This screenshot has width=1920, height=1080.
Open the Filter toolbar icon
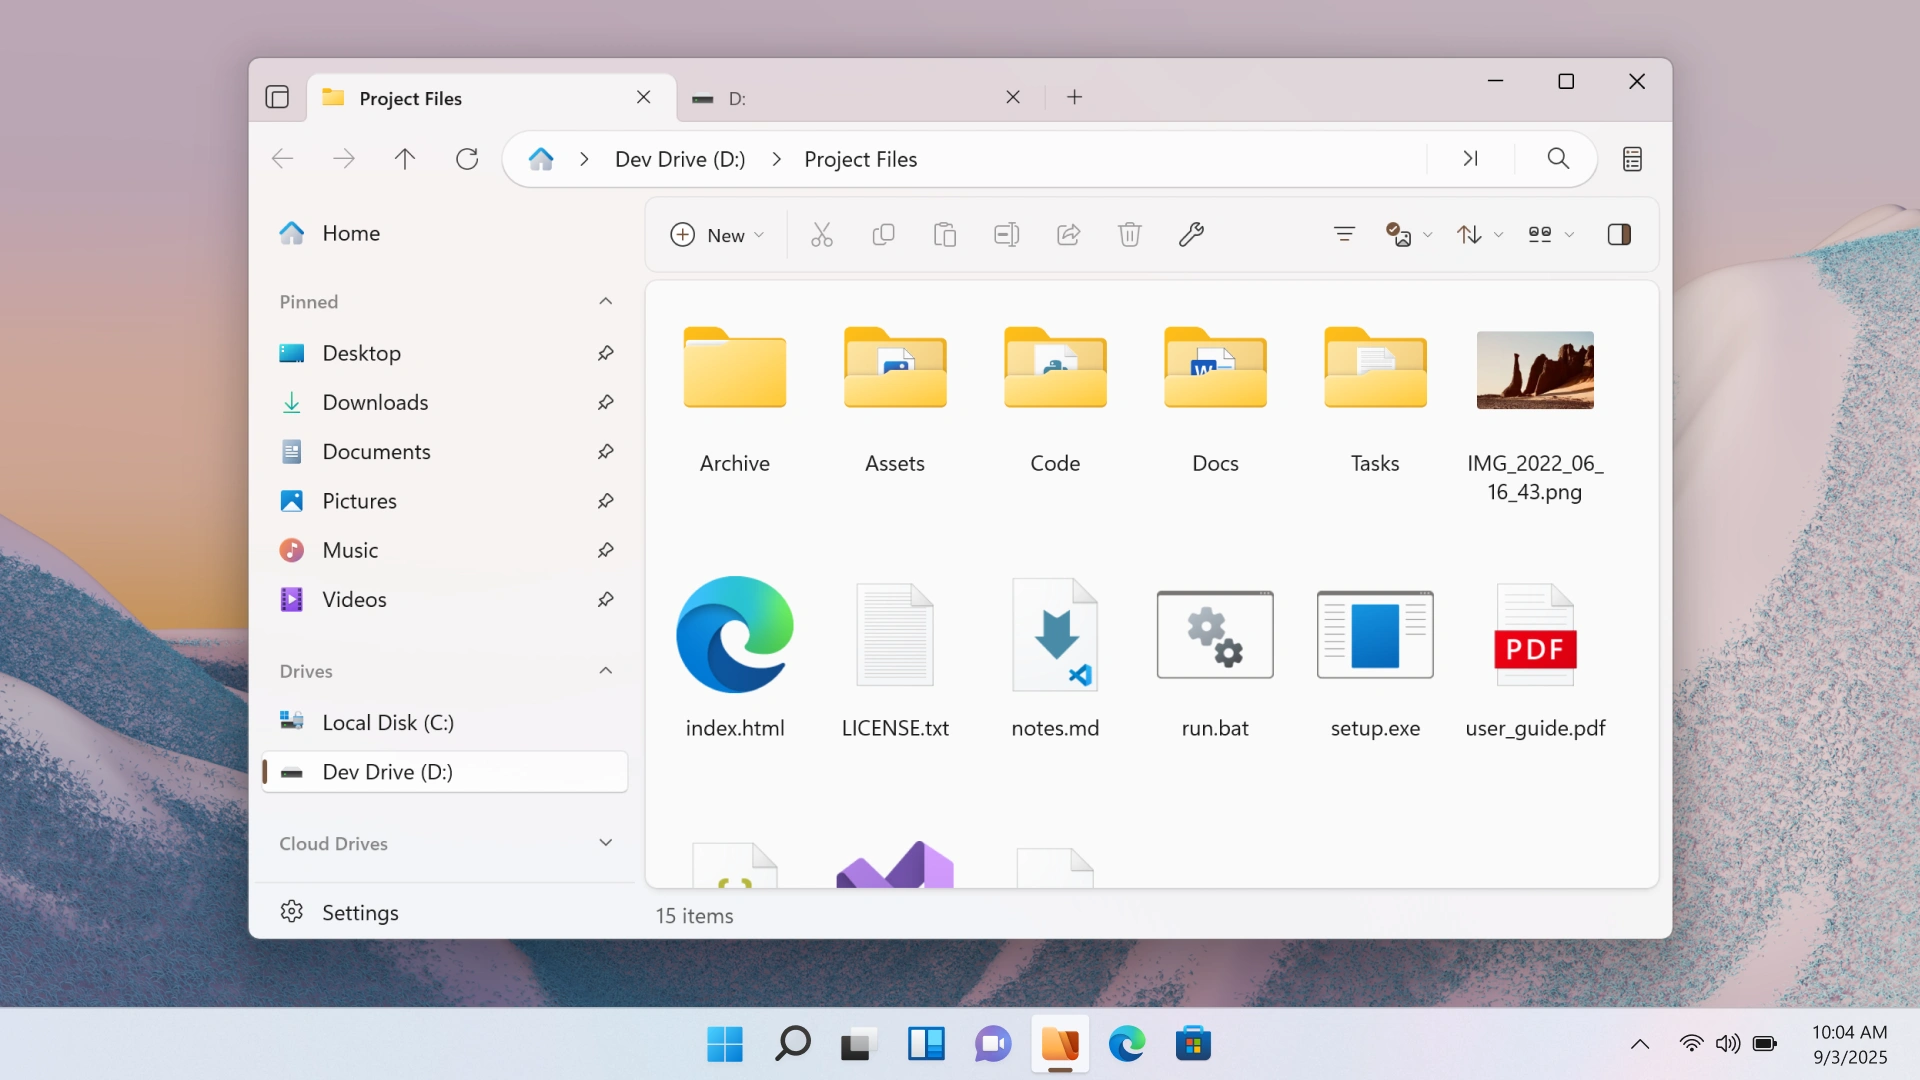tap(1344, 234)
